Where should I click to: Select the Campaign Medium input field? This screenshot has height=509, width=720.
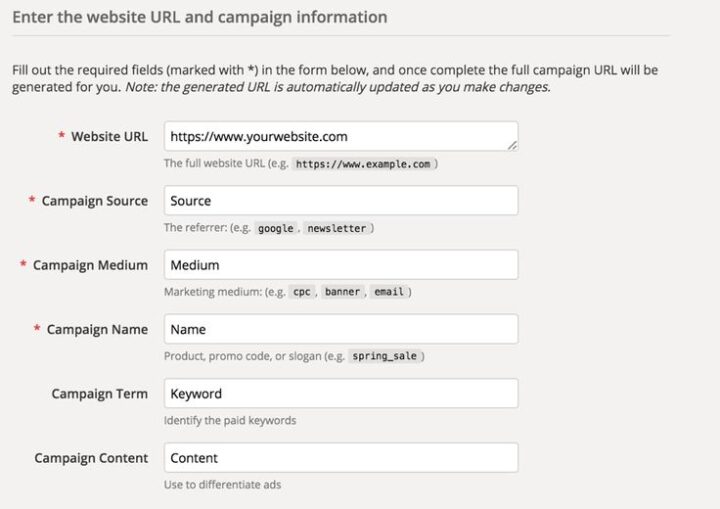pyautogui.click(x=340, y=265)
